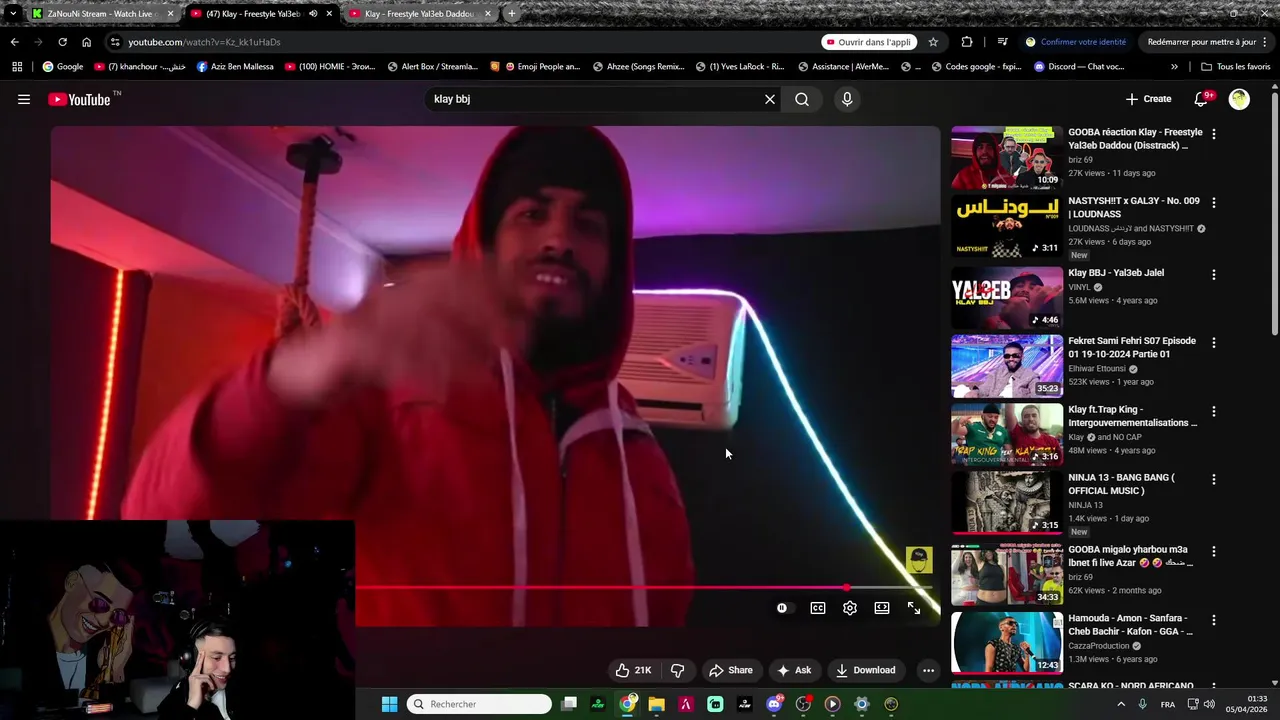Screen dimensions: 1280x720
Task: Clear the 'klay bbj' search text
Action: 770,99
